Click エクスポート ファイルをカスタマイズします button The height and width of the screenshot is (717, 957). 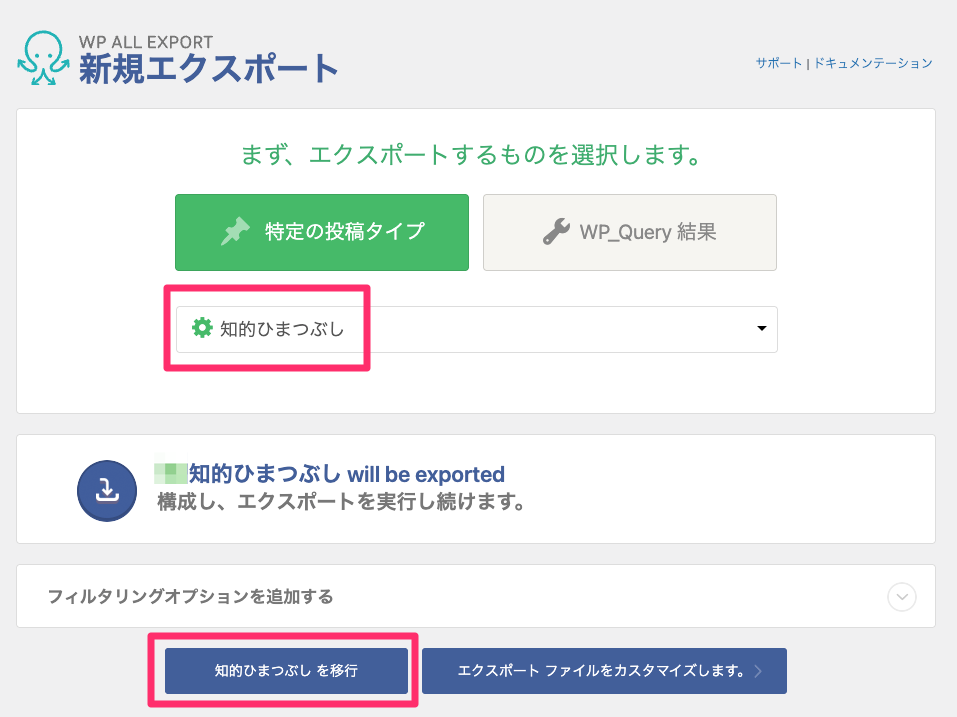tap(604, 671)
